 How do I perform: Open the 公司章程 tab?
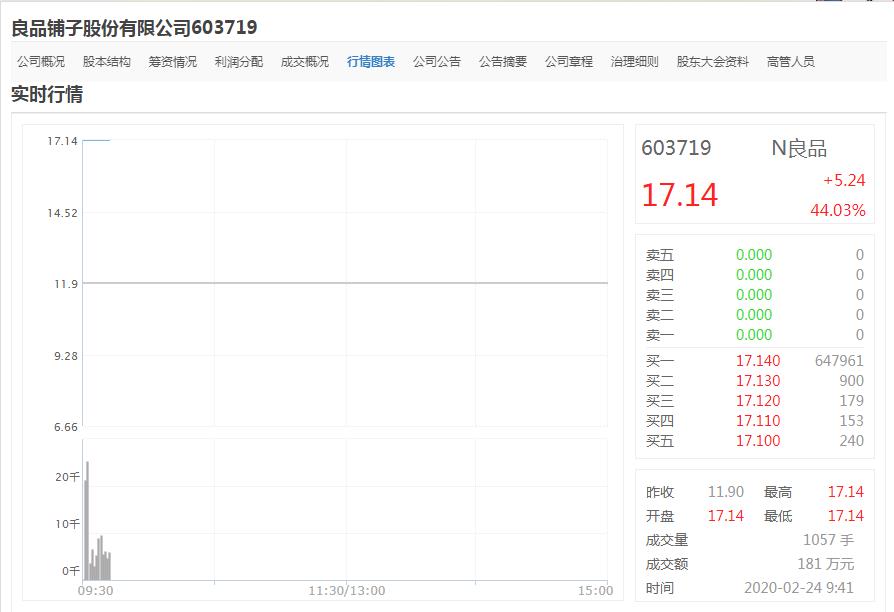pos(568,62)
